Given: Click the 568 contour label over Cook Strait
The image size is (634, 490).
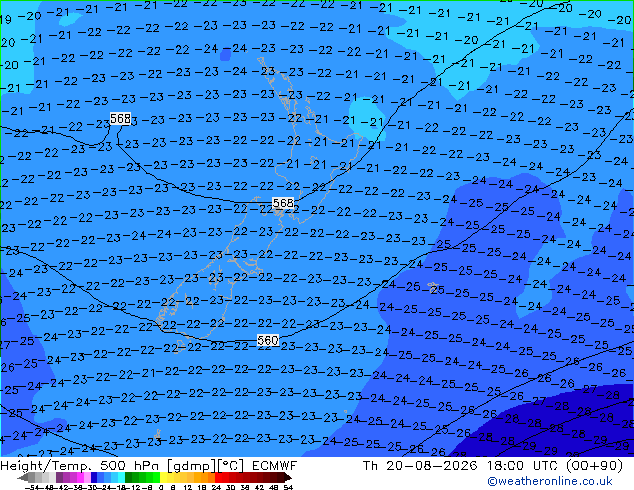Looking at the screenshot, I should 283,203.
